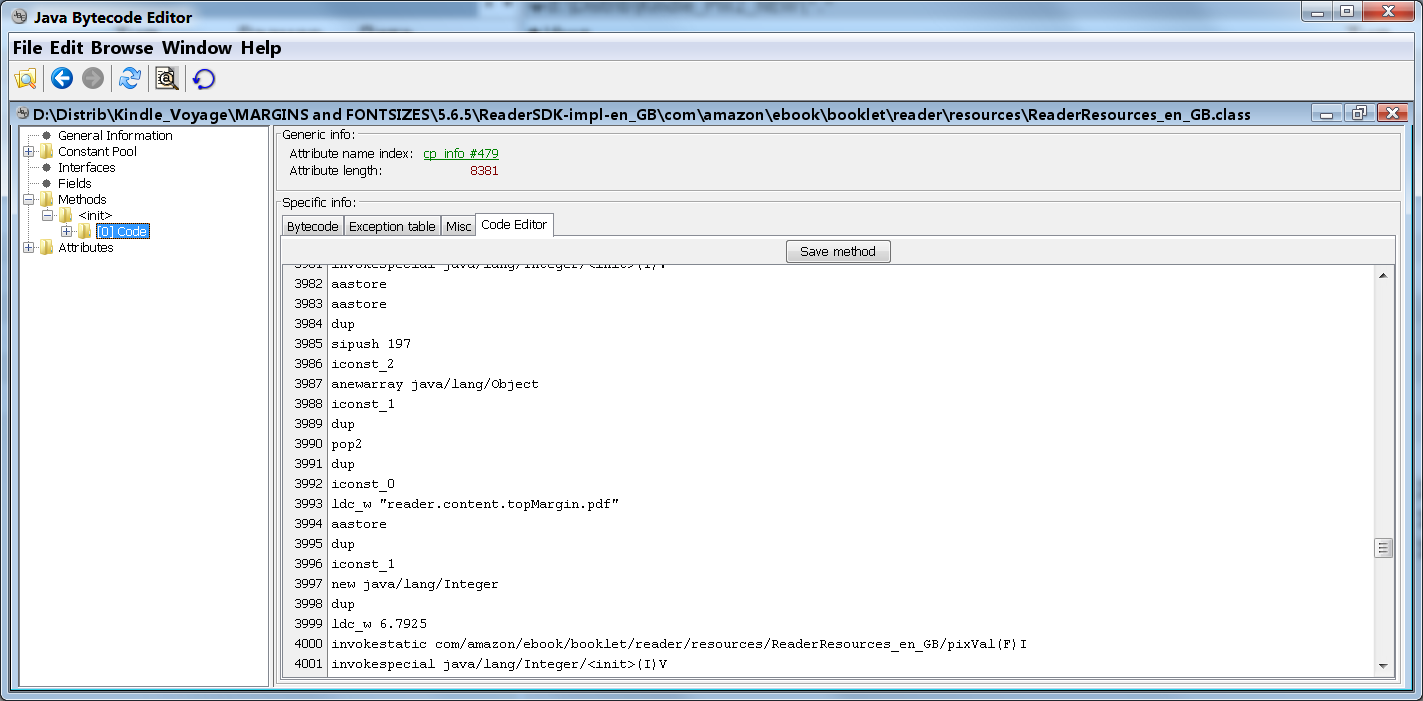Click the Methods folder icon

(x=46, y=199)
